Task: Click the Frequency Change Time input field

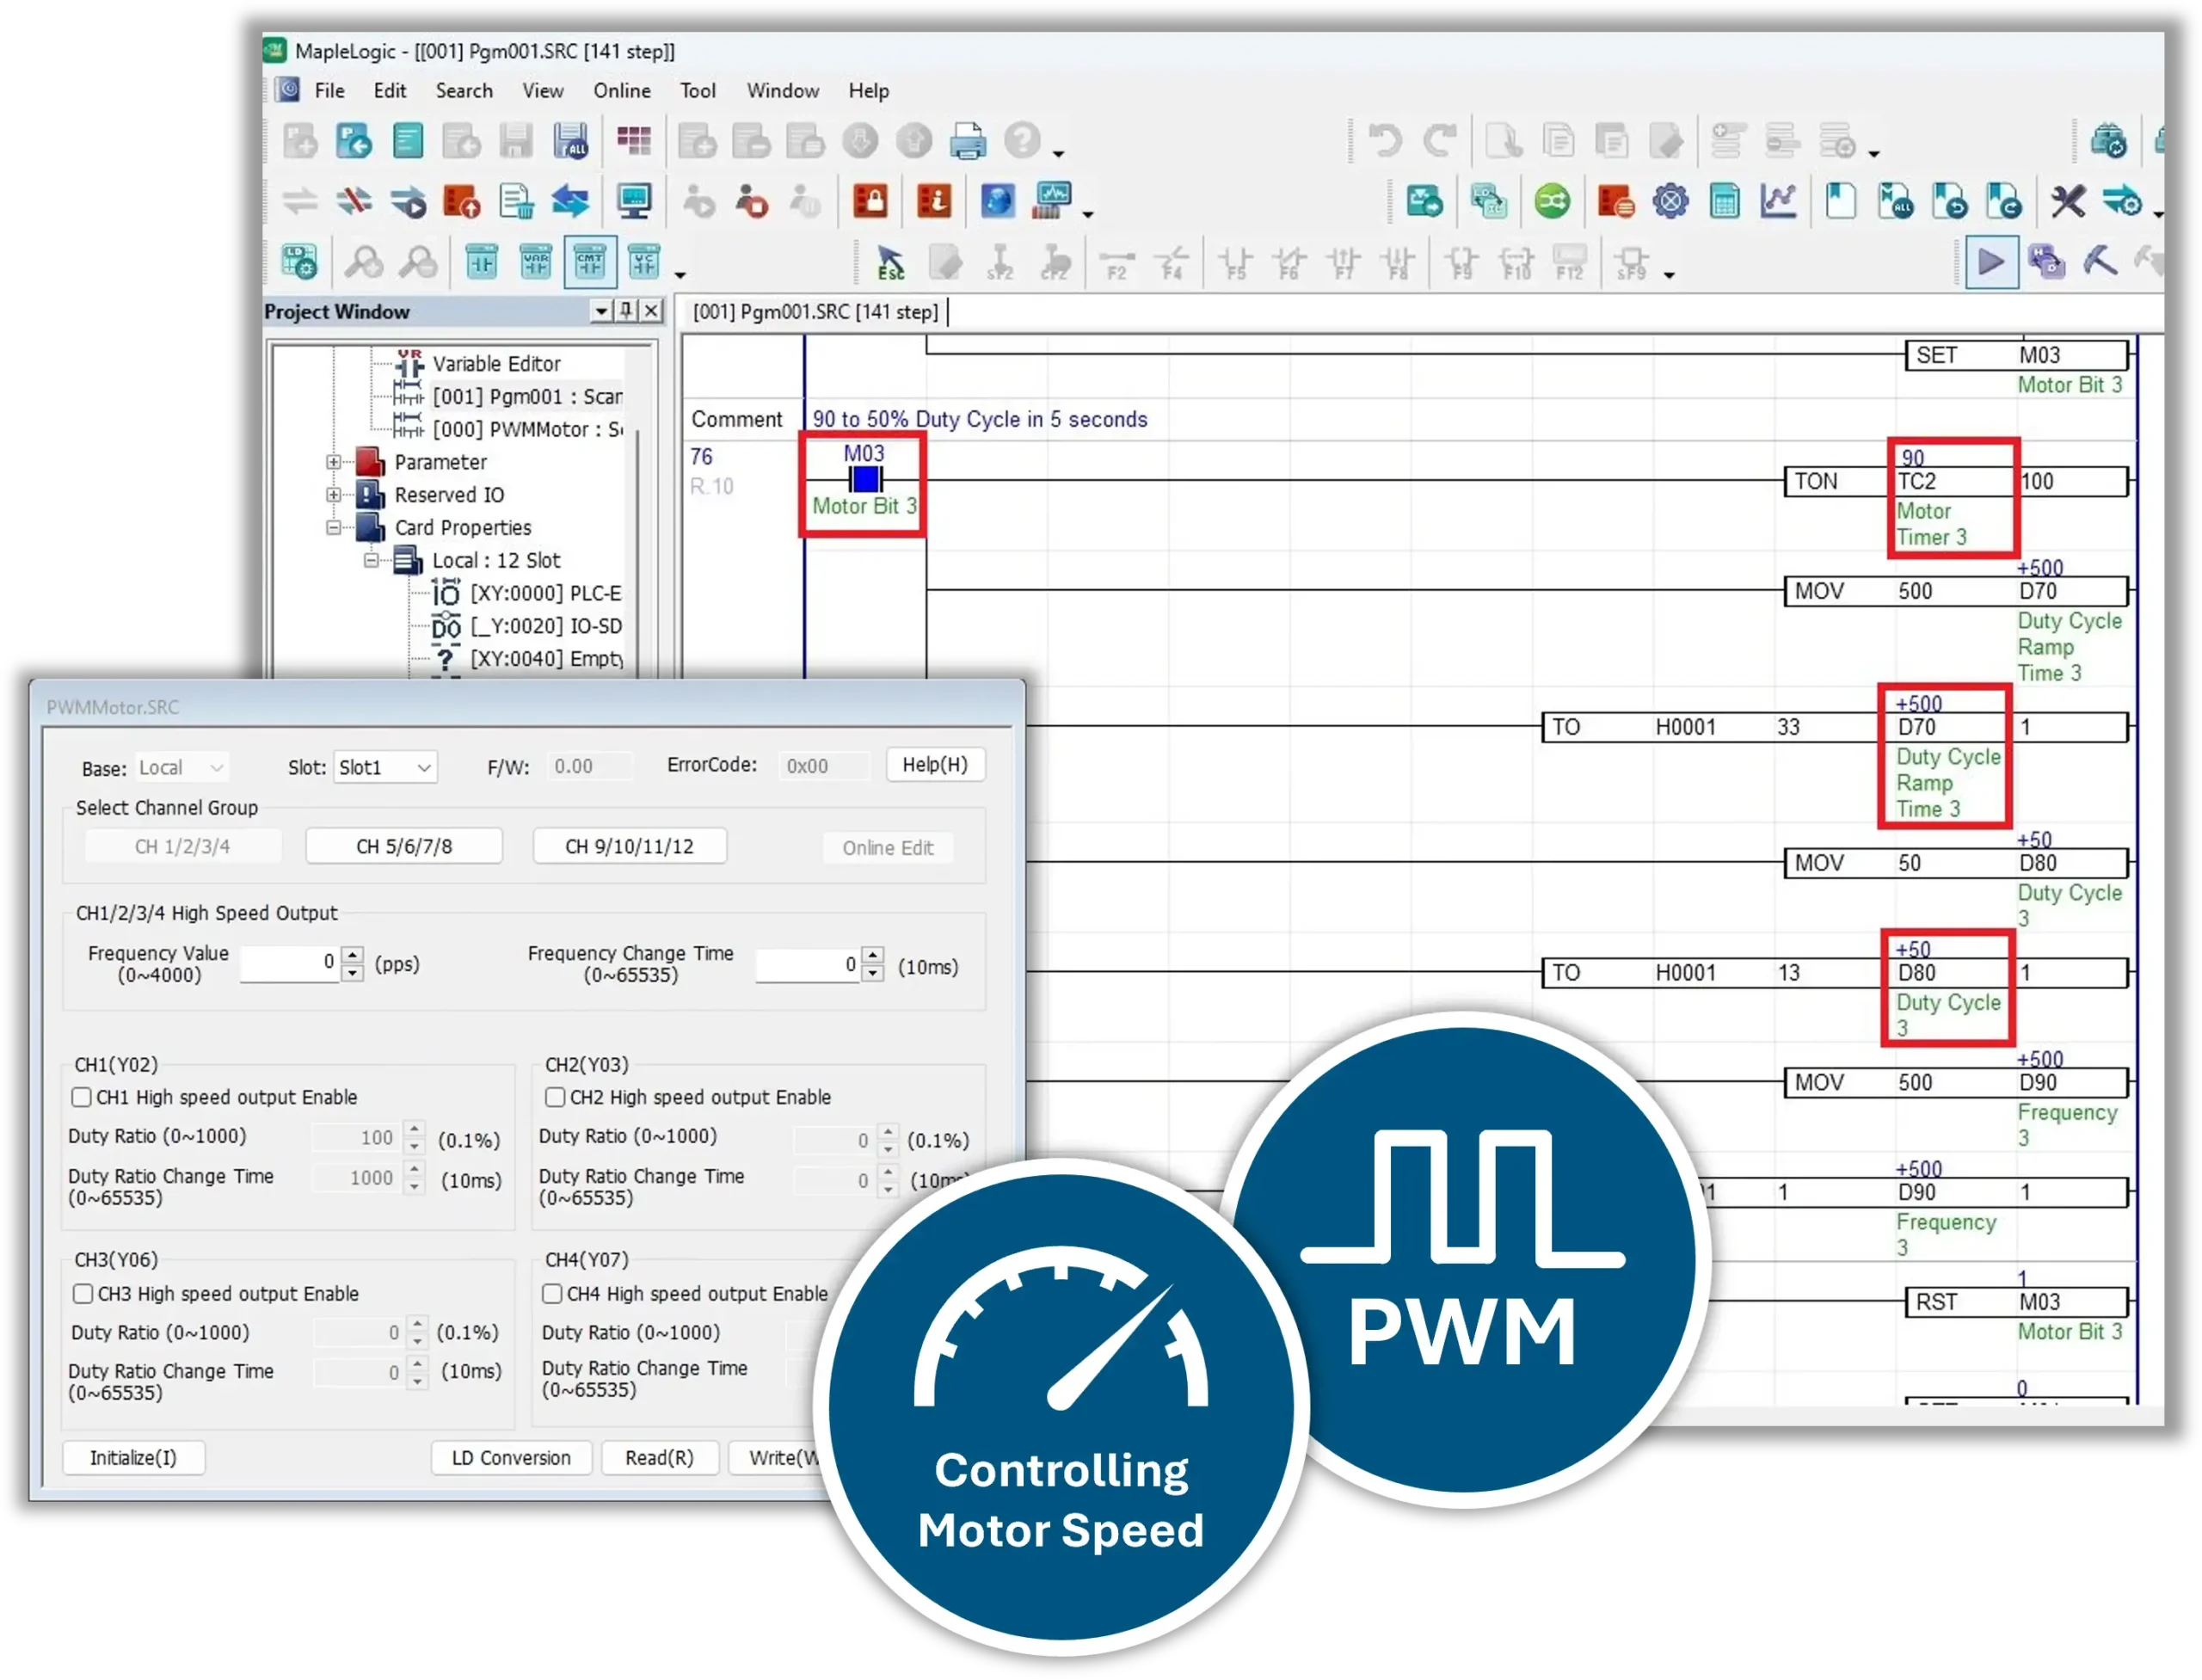Action: pos(806,965)
